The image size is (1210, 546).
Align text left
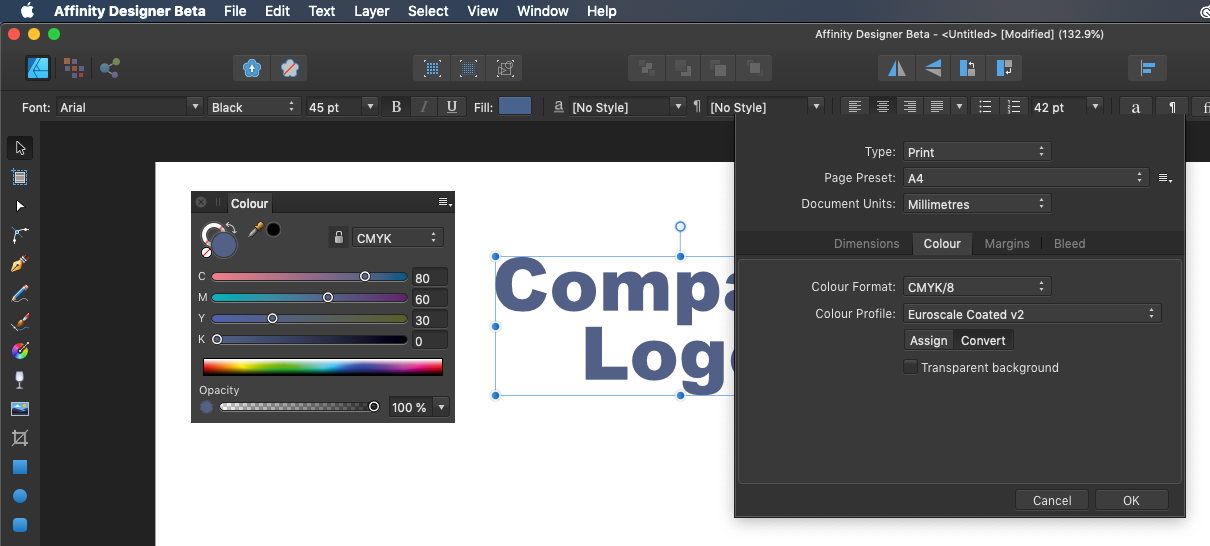coord(855,107)
